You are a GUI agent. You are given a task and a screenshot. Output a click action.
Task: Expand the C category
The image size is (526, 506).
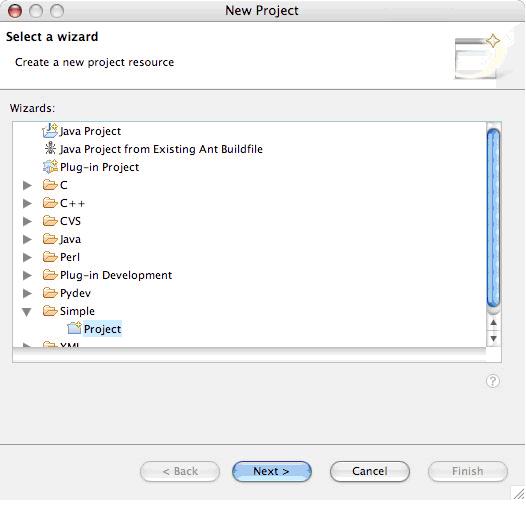click(x=27, y=185)
